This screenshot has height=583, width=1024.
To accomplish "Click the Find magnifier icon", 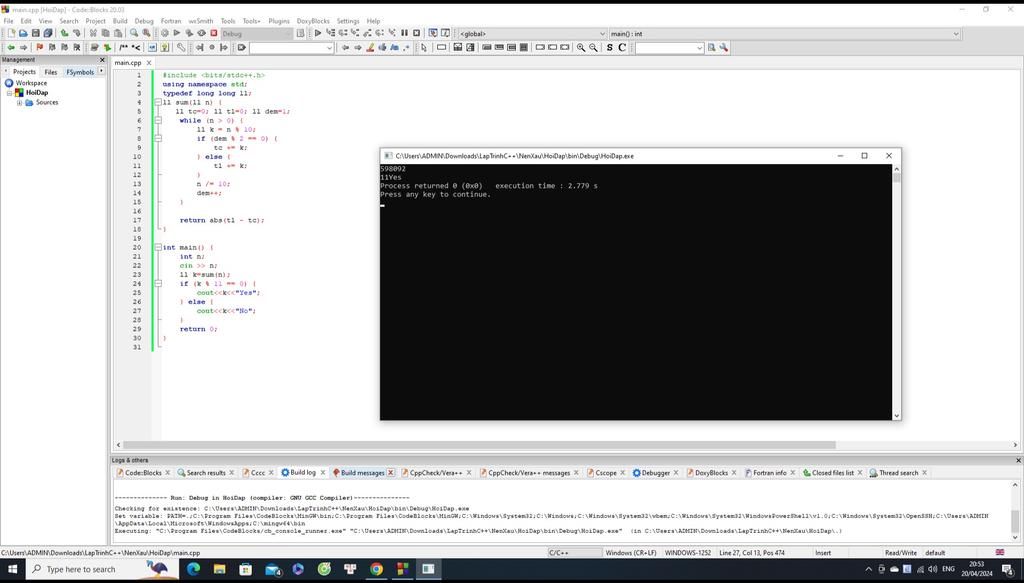I will [134, 33].
